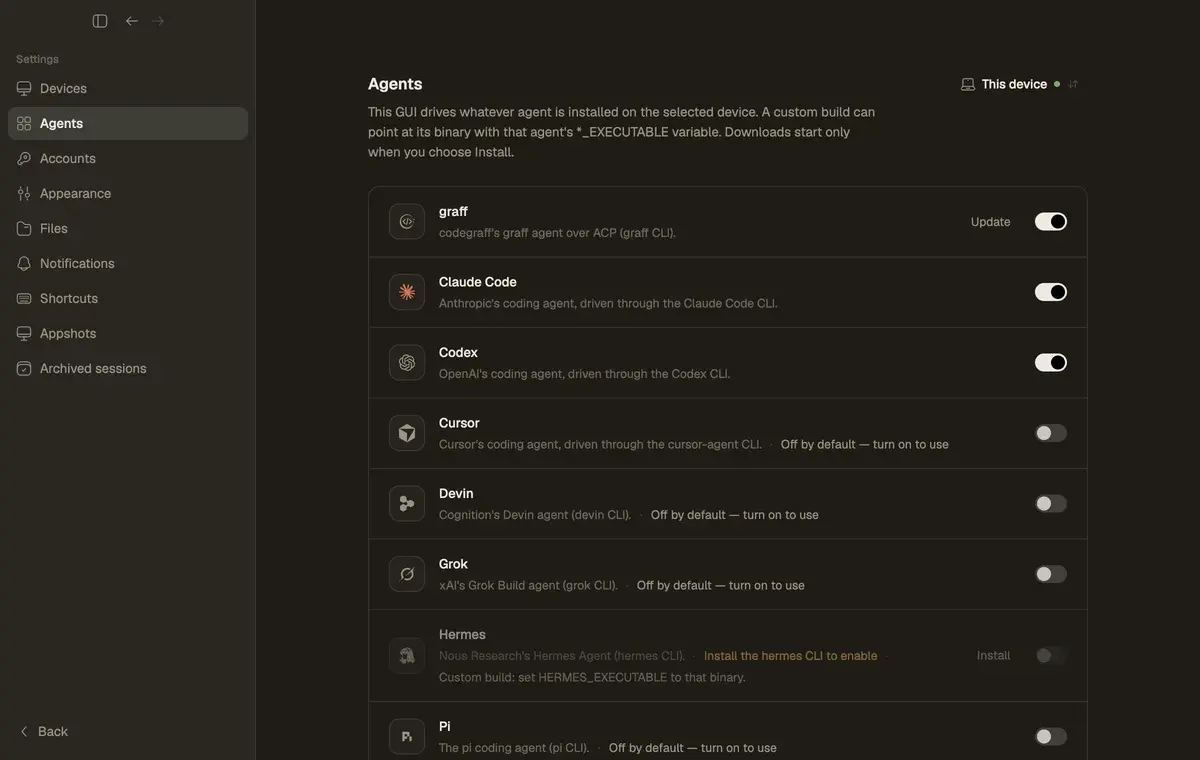This screenshot has height=760, width=1200.
Task: Switch to Appearance settings
Action: point(128,193)
